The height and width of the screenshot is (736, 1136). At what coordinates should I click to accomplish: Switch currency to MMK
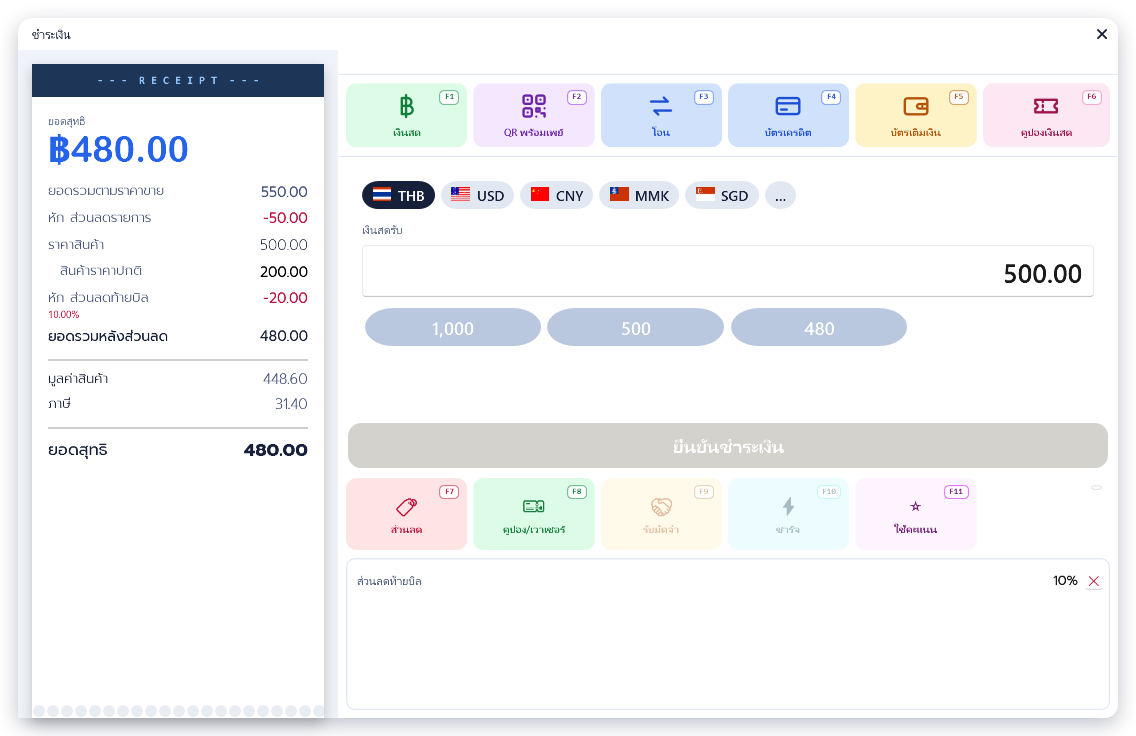tap(639, 196)
